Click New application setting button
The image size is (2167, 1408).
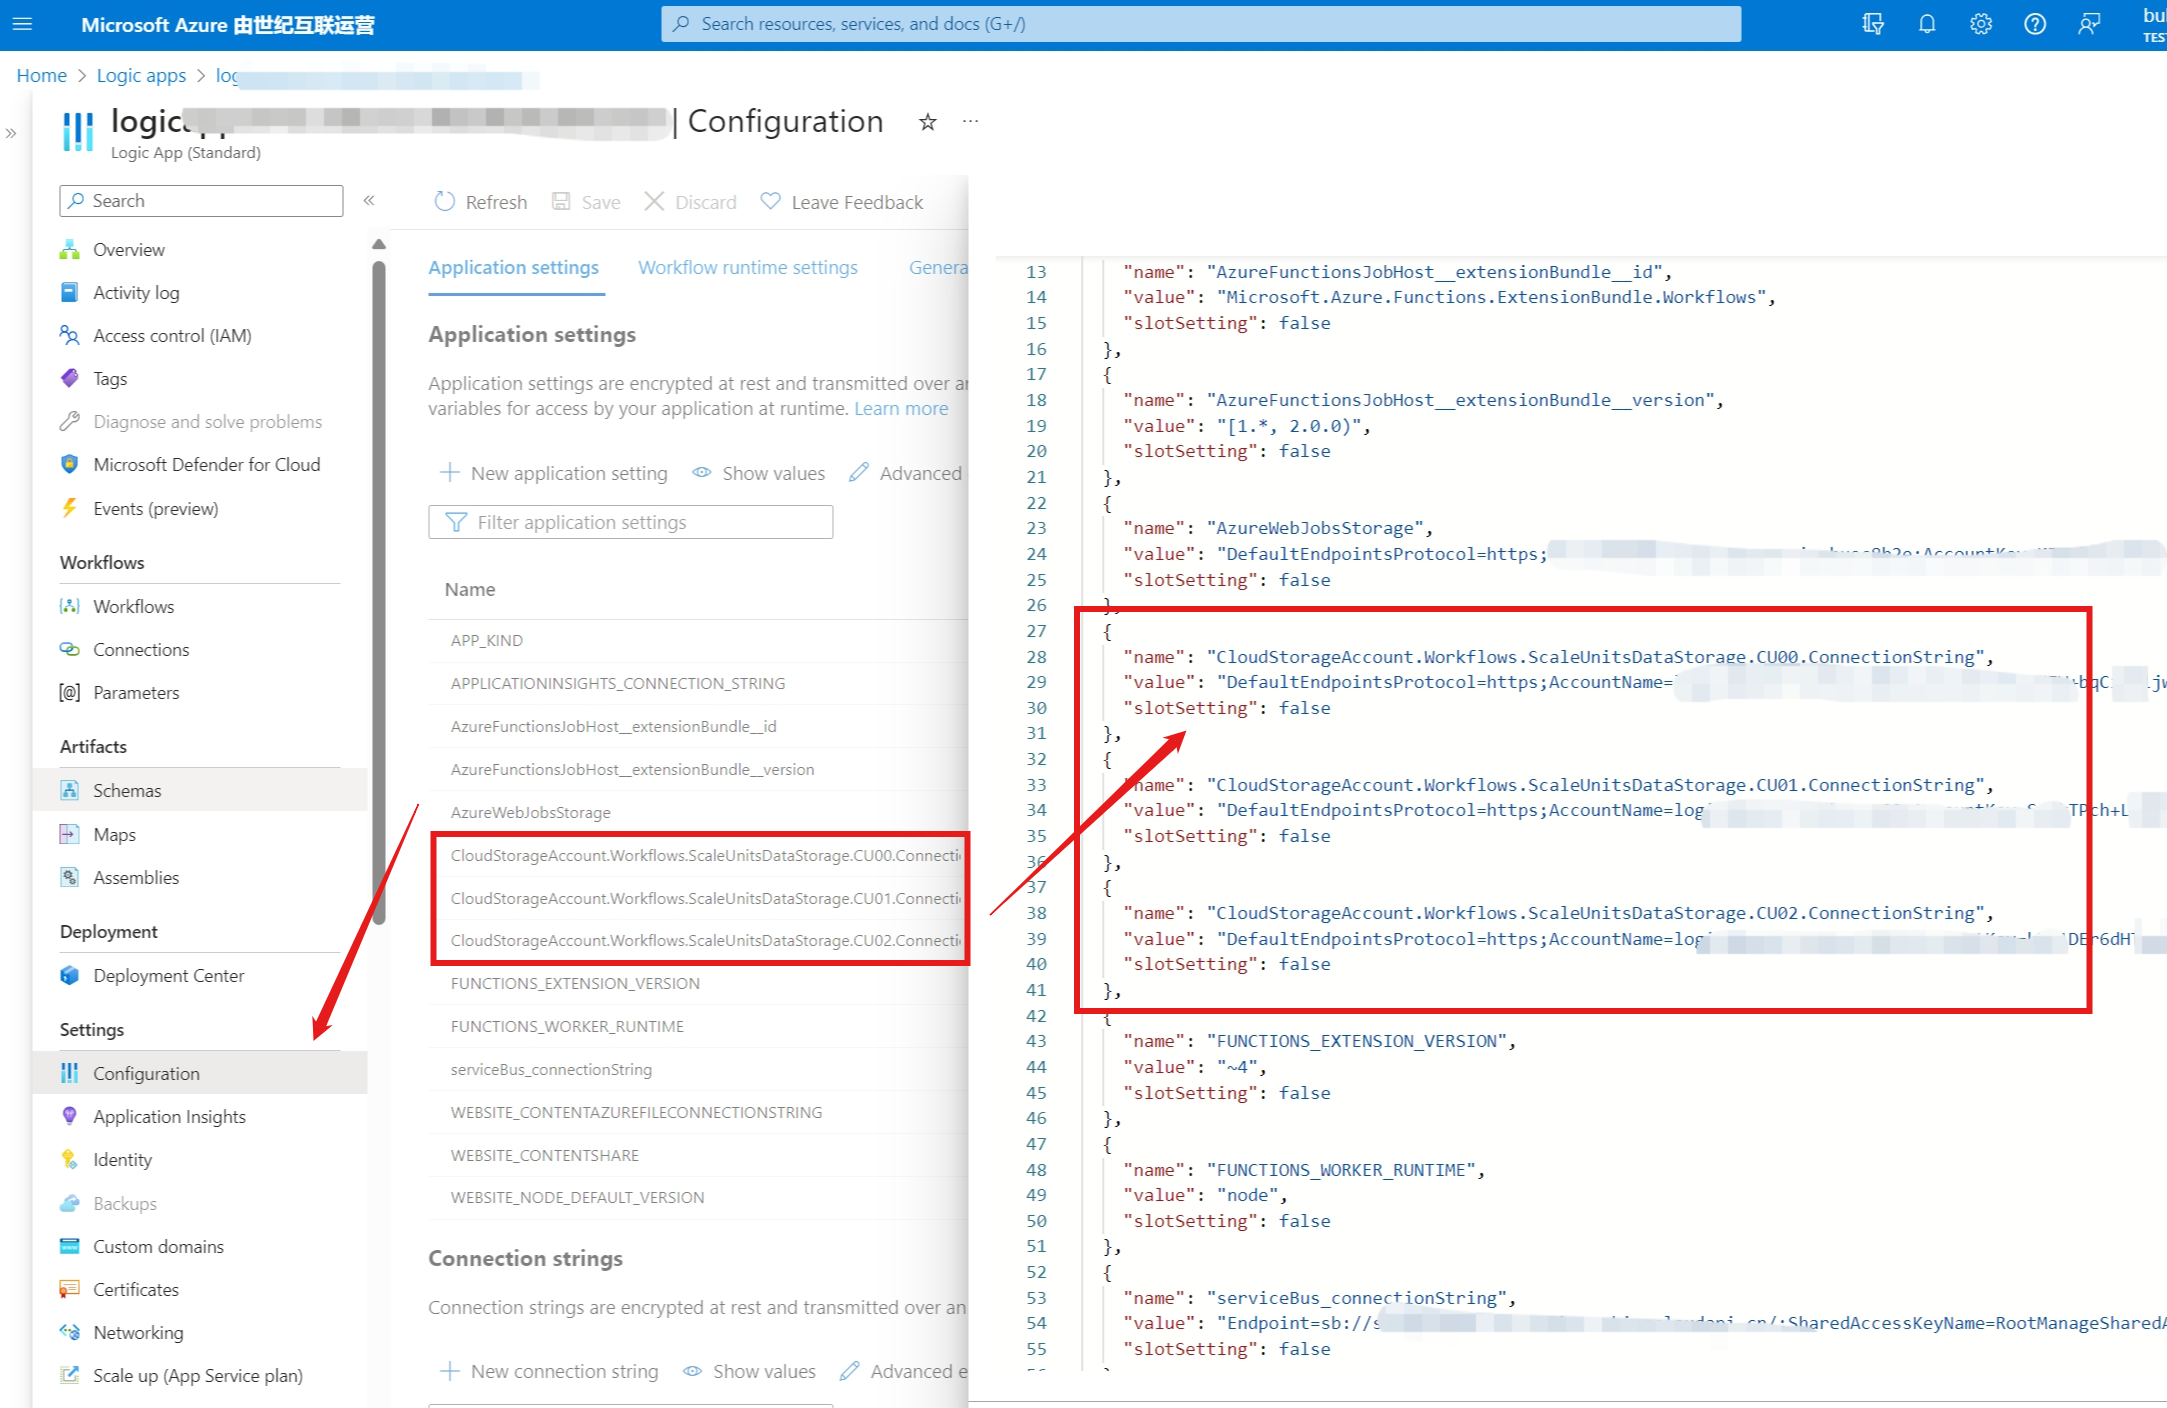coord(553,473)
